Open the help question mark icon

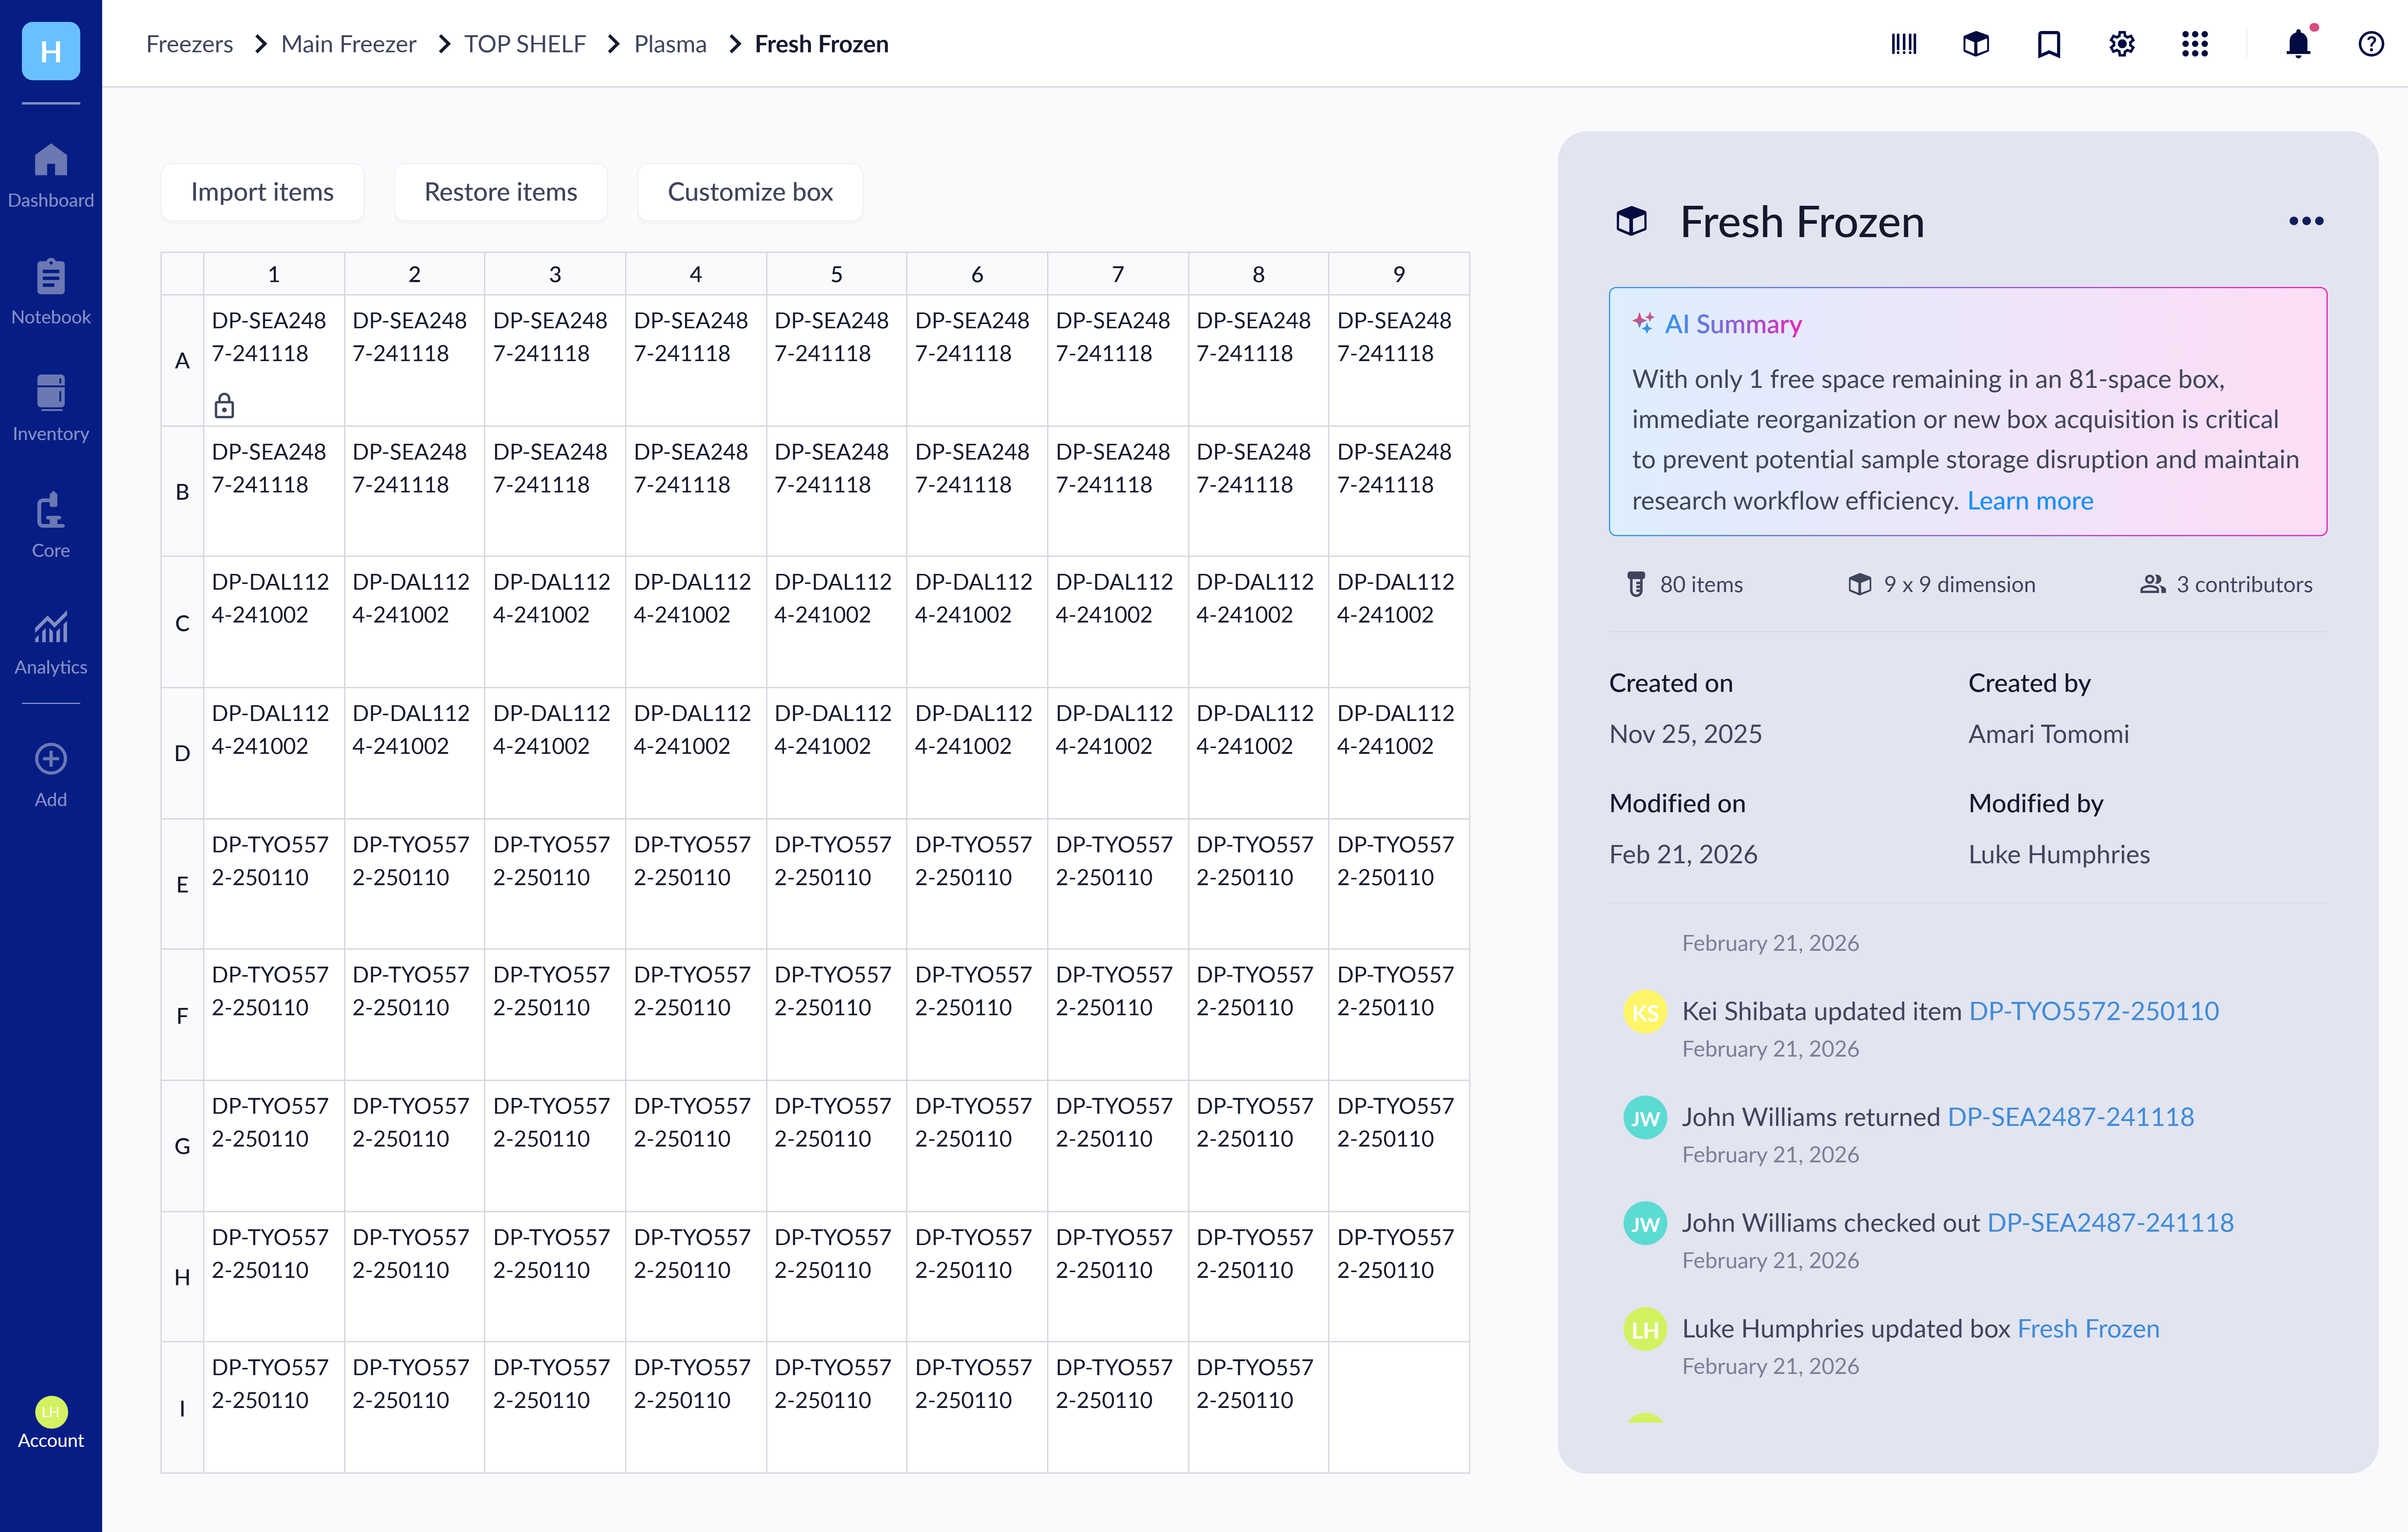click(x=2371, y=44)
